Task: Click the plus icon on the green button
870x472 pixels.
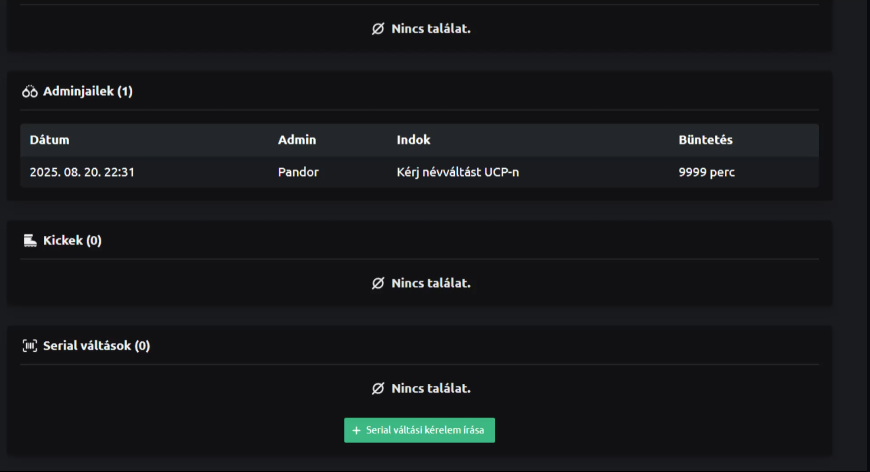Action: (x=357, y=430)
